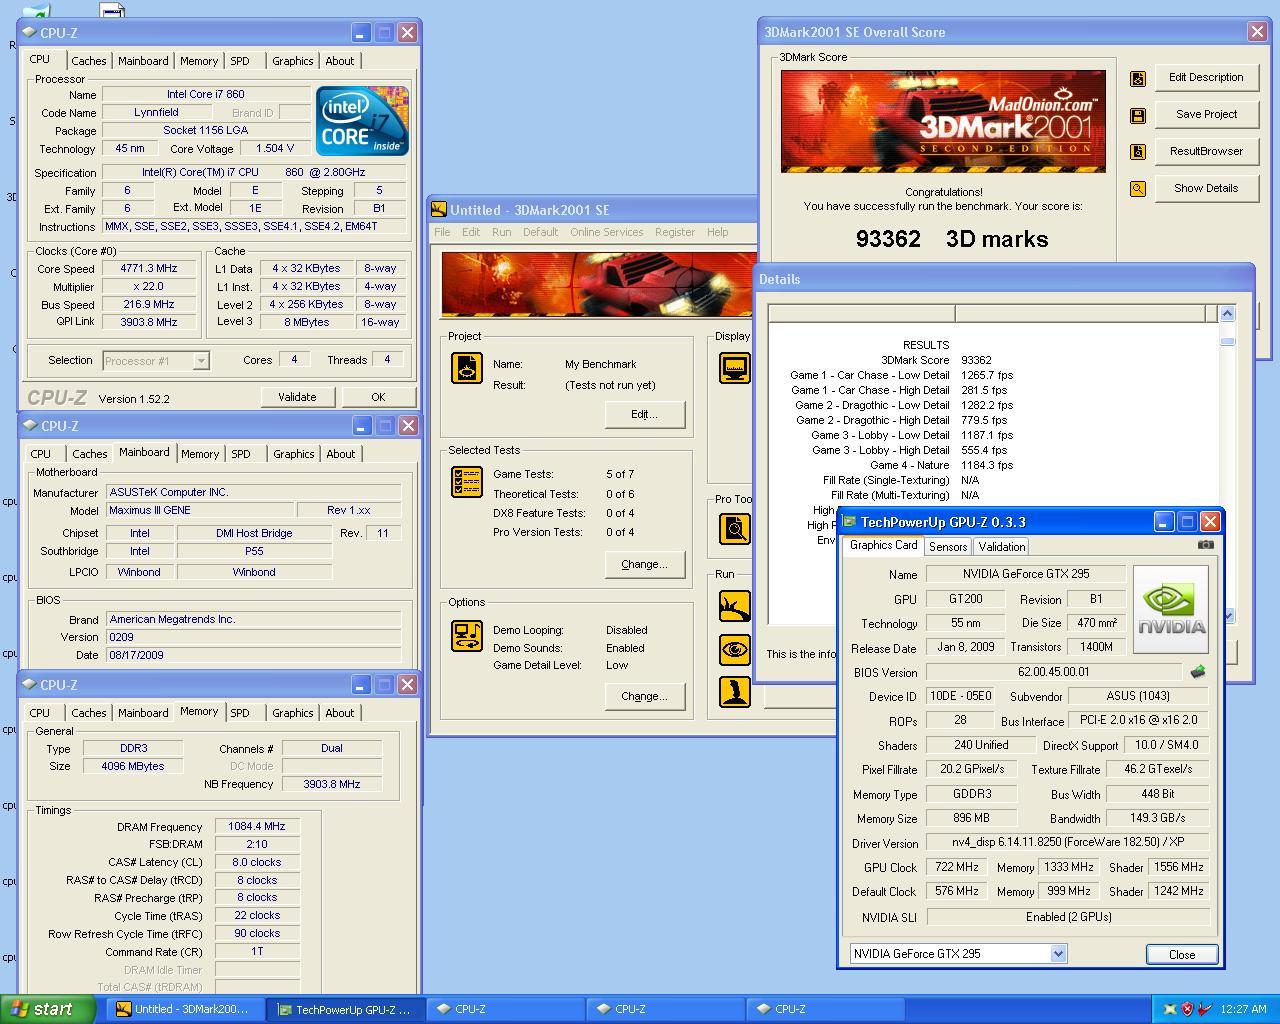Click the Save Project button
The image size is (1280, 1024).
point(1206,114)
